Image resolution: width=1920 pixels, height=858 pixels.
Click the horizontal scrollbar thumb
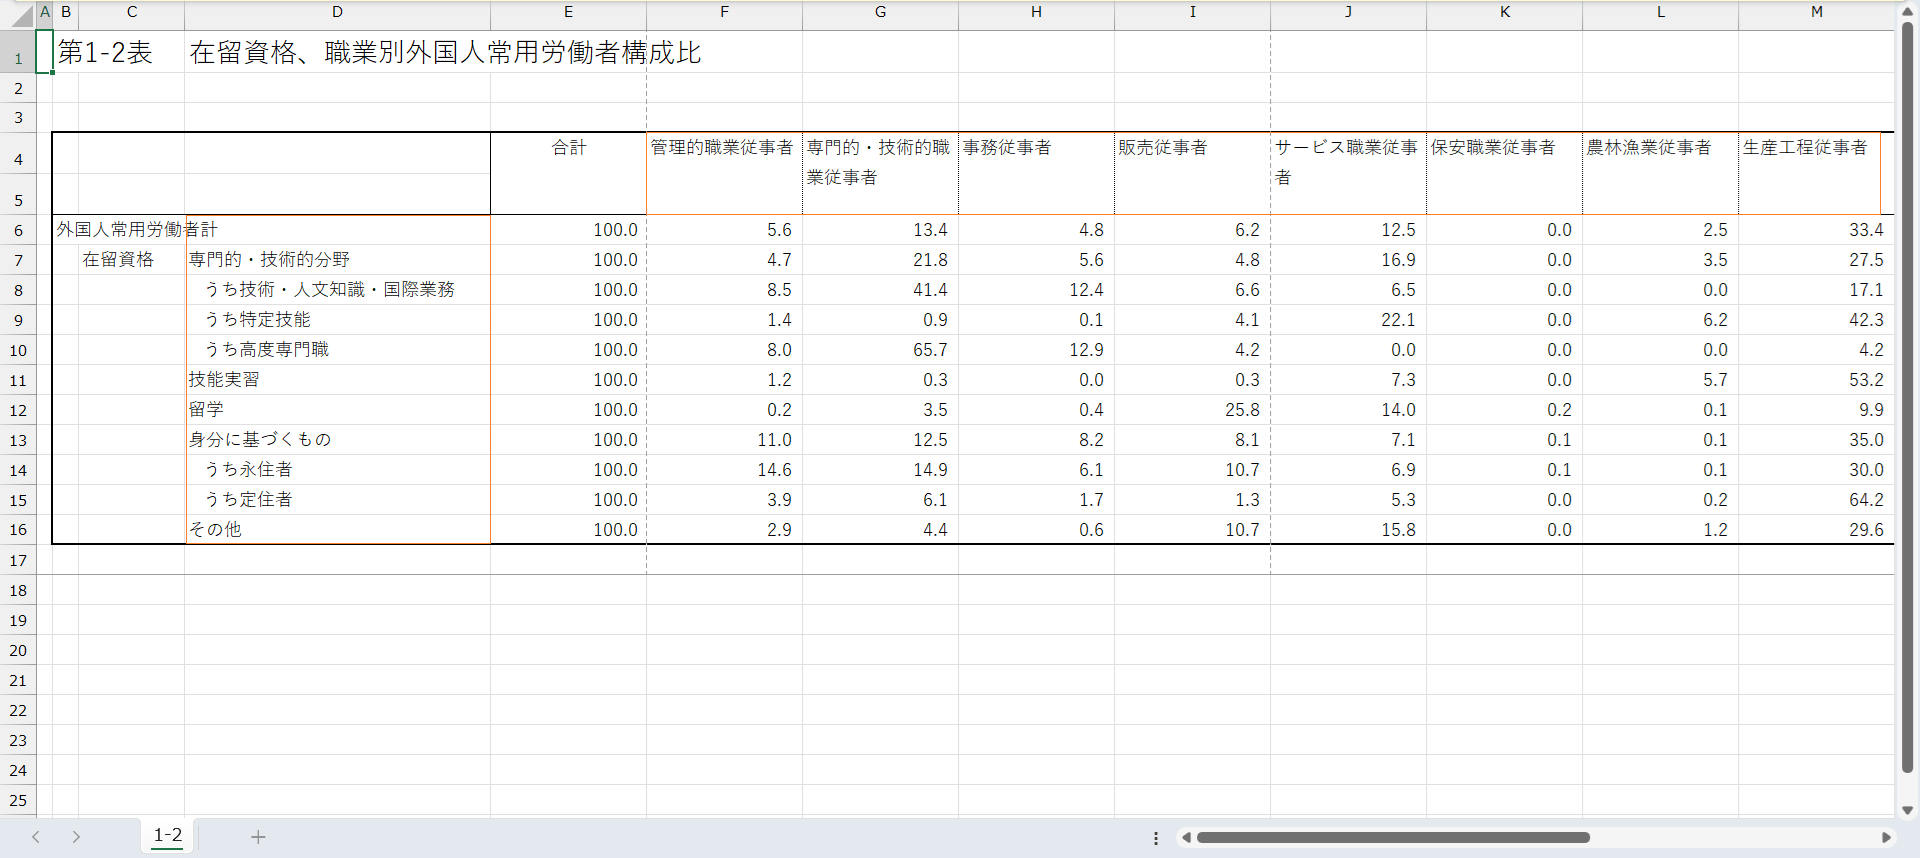1392,837
